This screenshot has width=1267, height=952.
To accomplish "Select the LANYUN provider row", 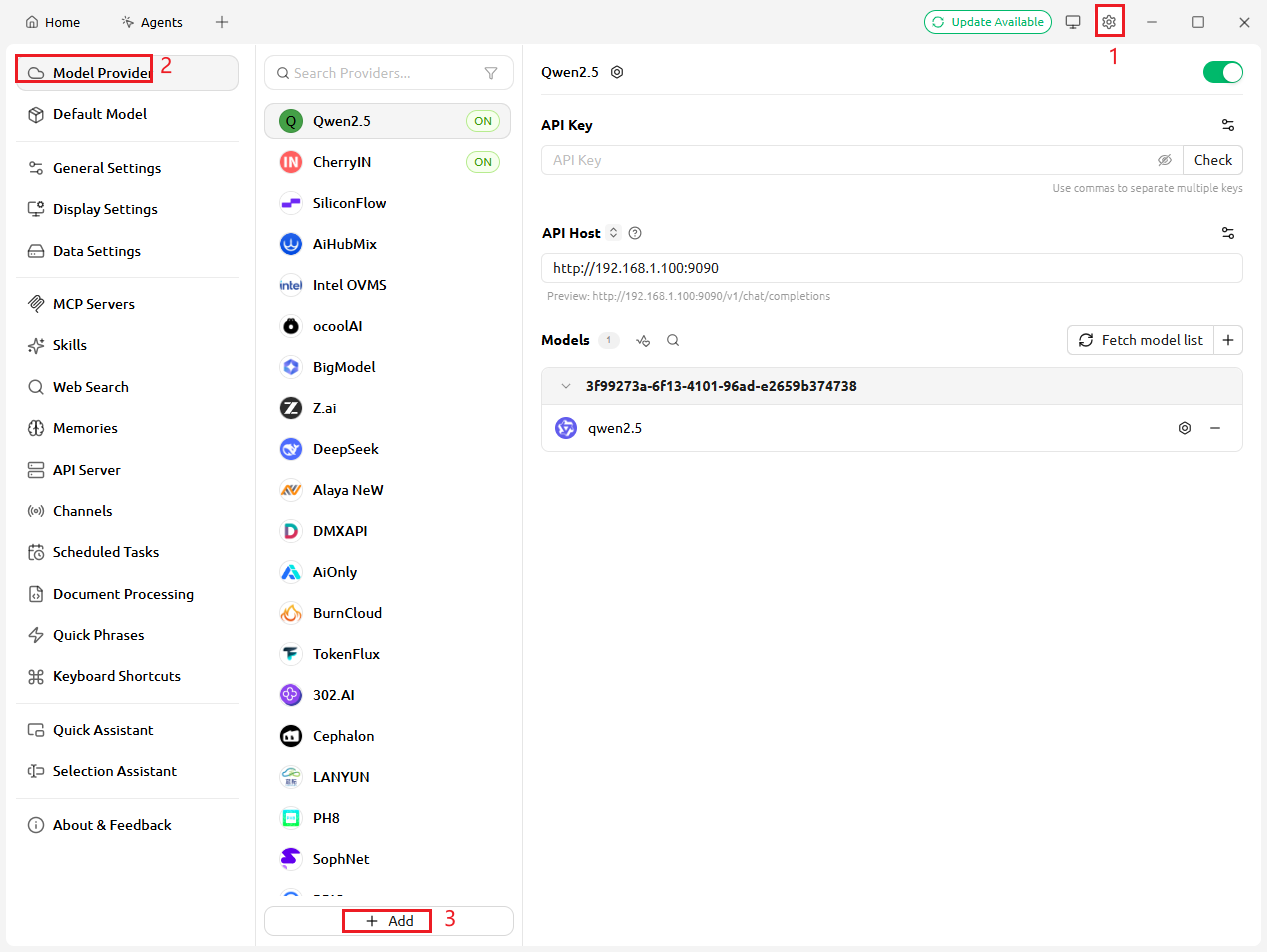I will [x=388, y=777].
